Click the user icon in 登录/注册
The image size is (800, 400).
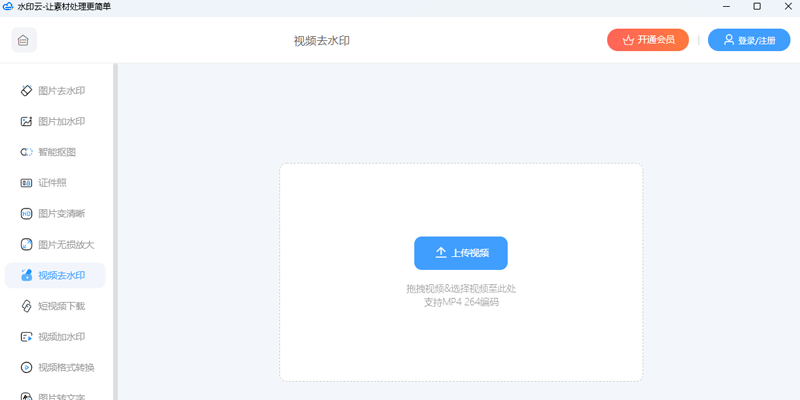[729, 40]
